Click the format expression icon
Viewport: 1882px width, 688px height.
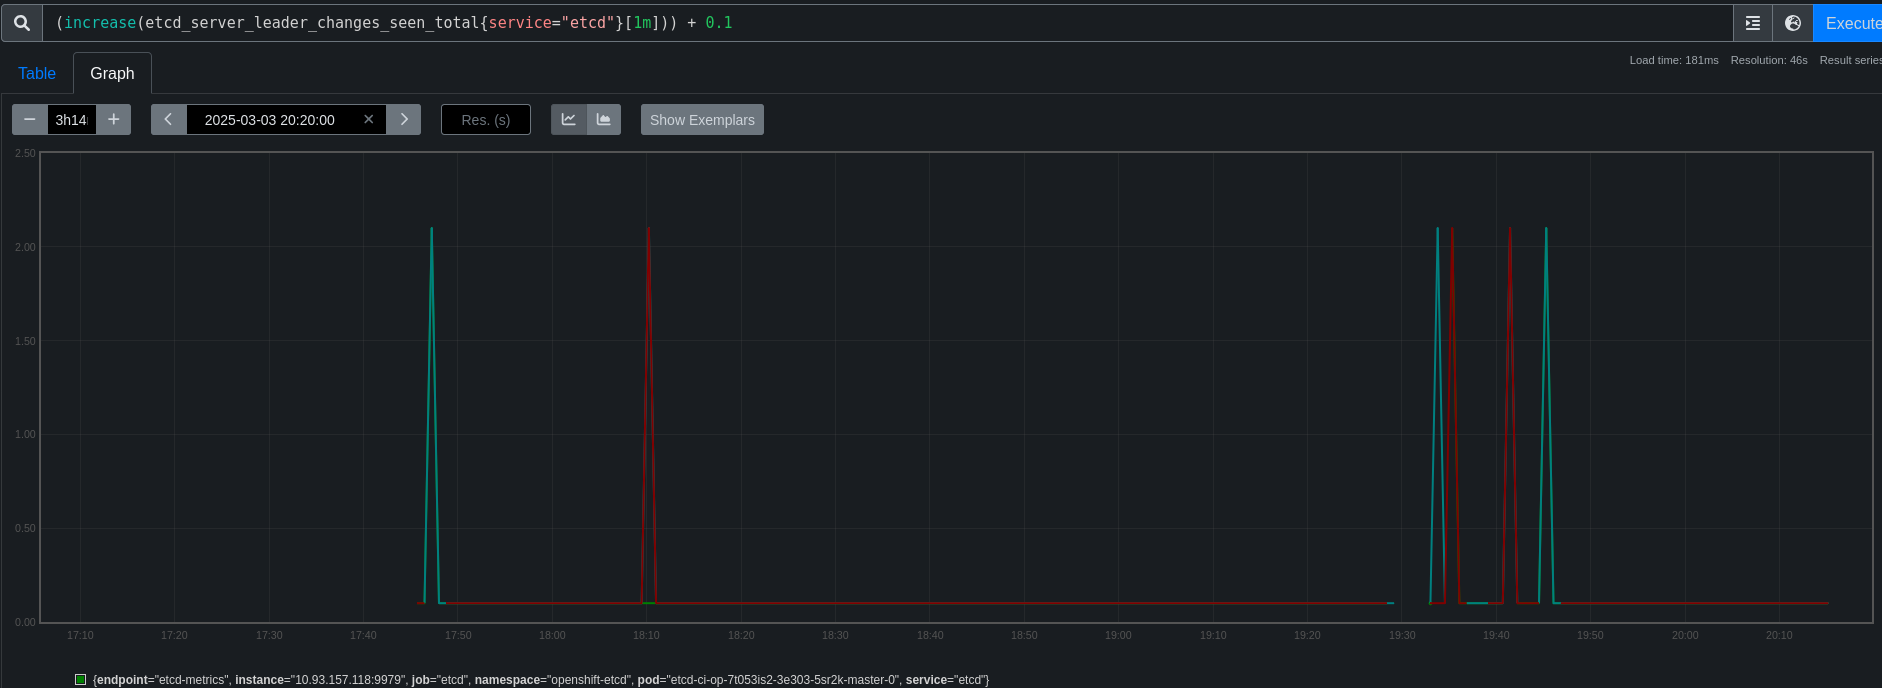(x=1752, y=23)
